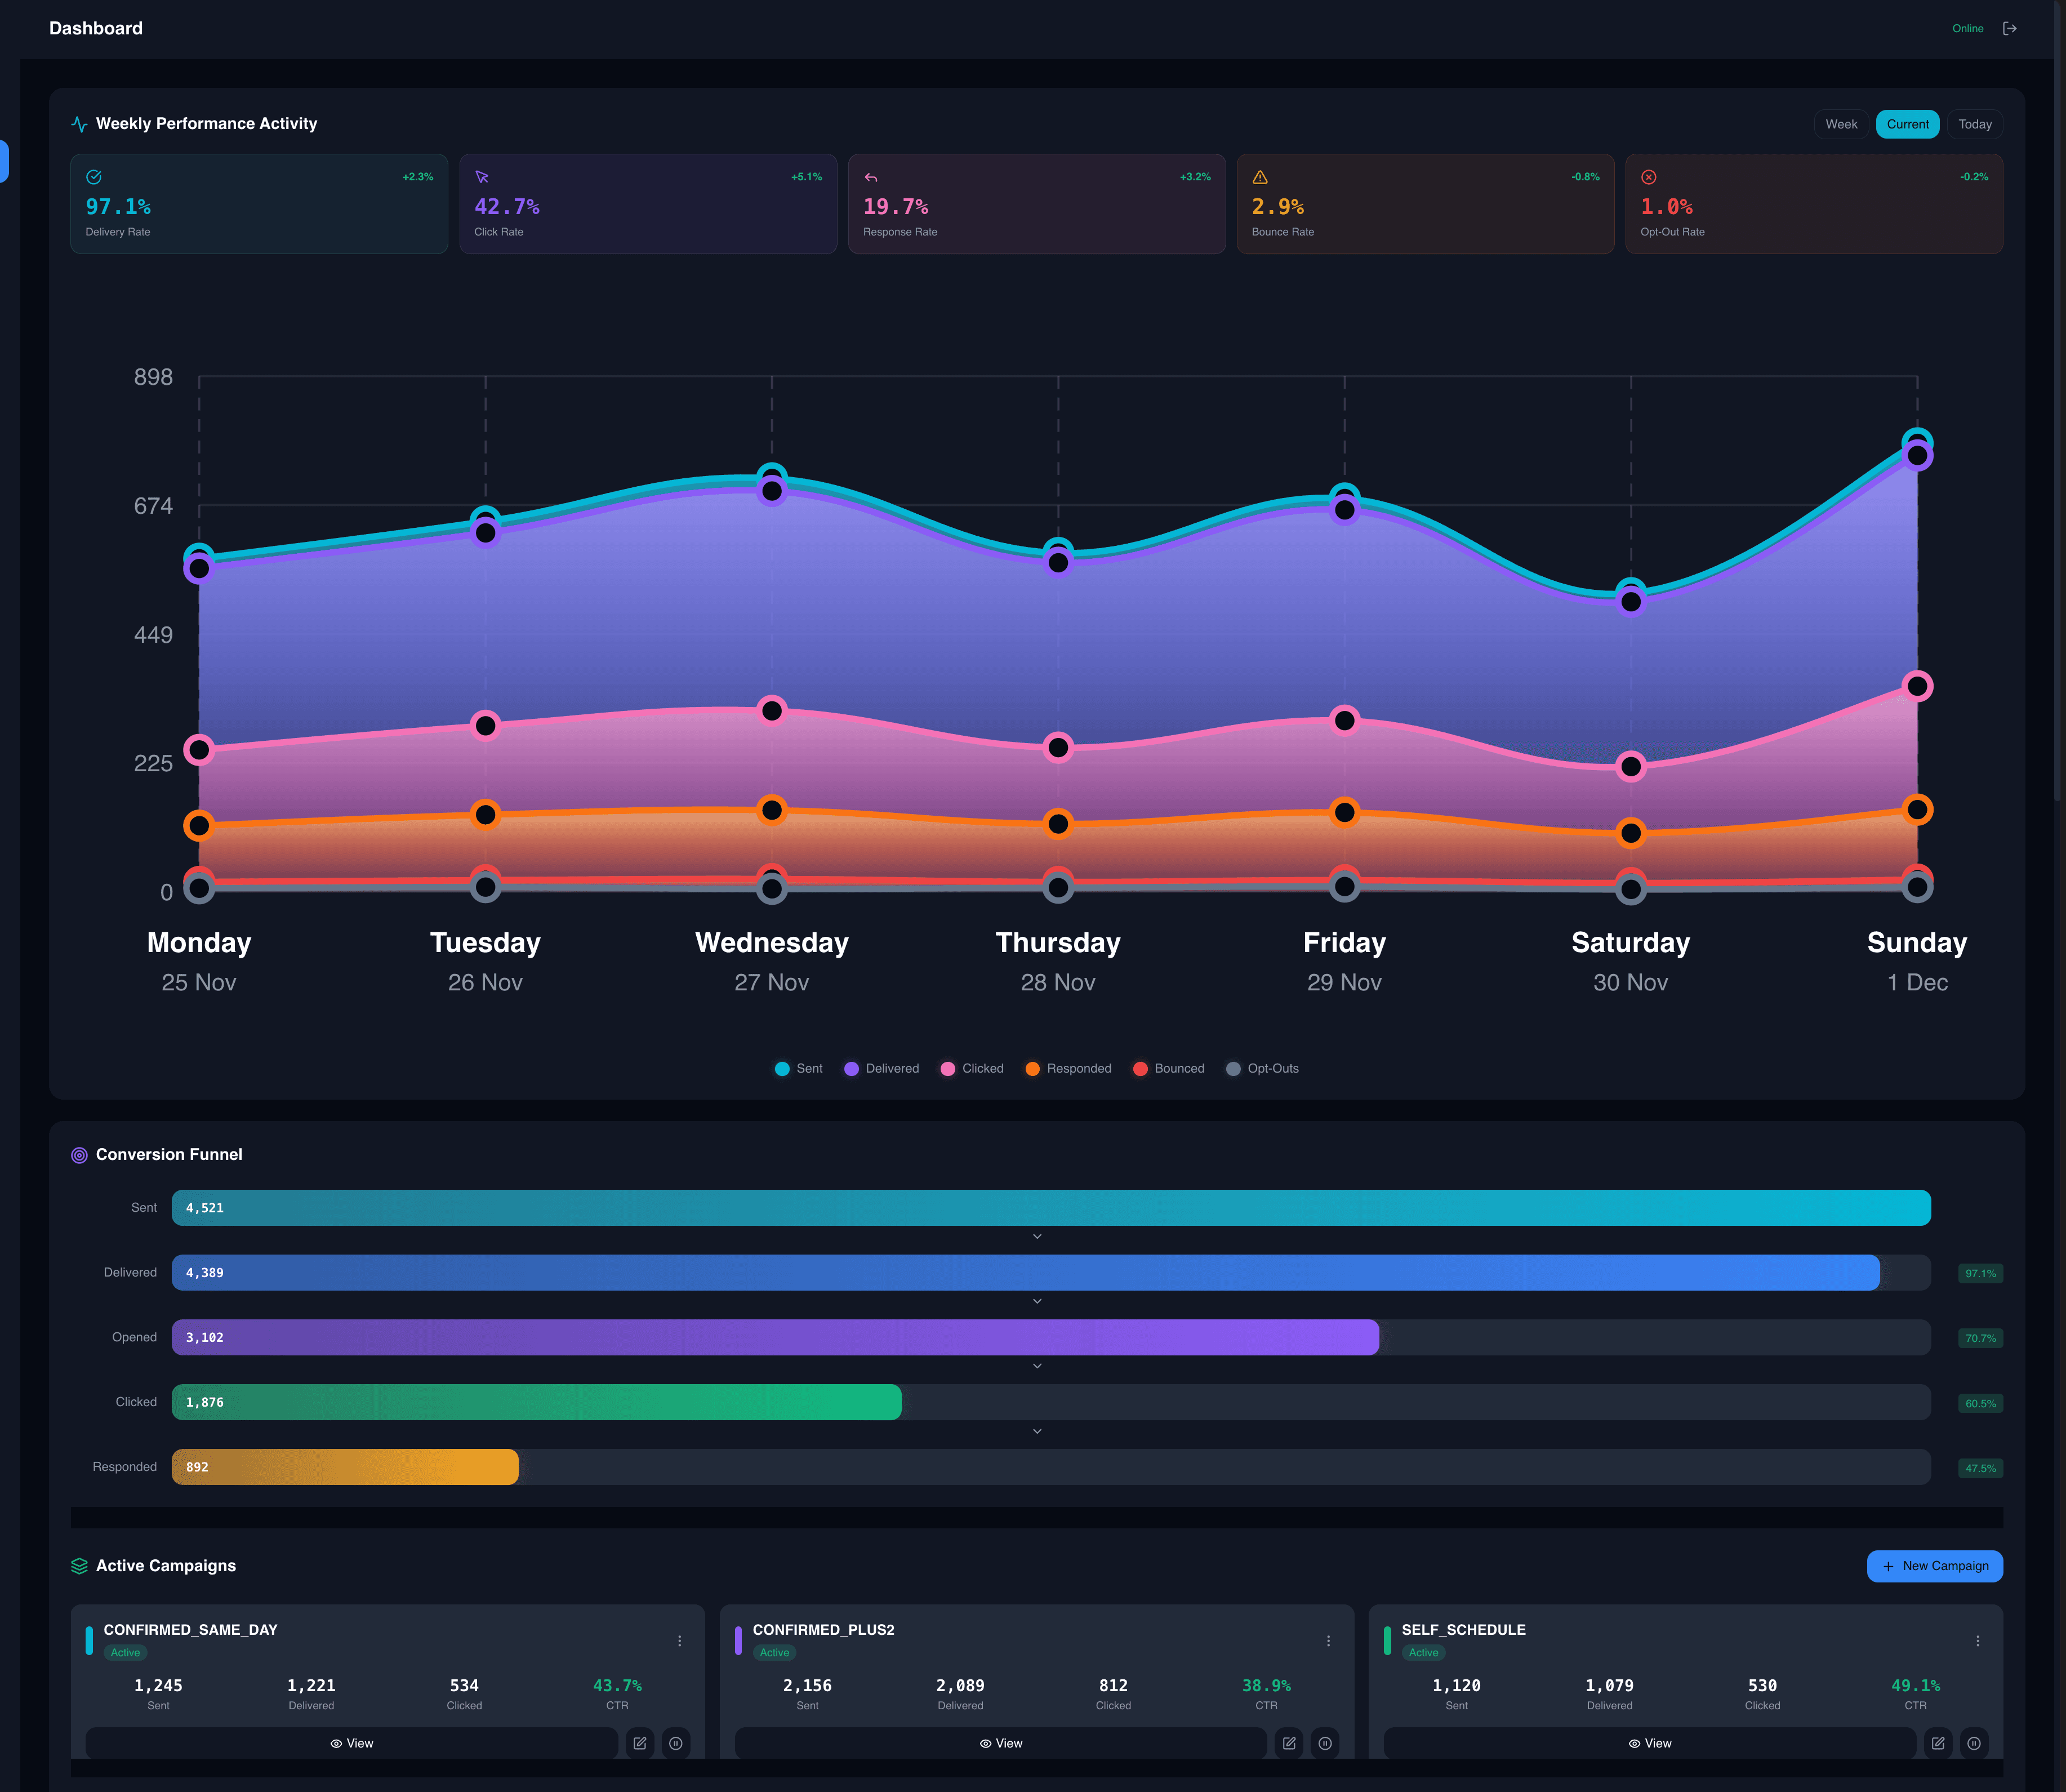Click the Opt-Out Rate x-circle icon
2066x1792 pixels.
click(x=1649, y=177)
